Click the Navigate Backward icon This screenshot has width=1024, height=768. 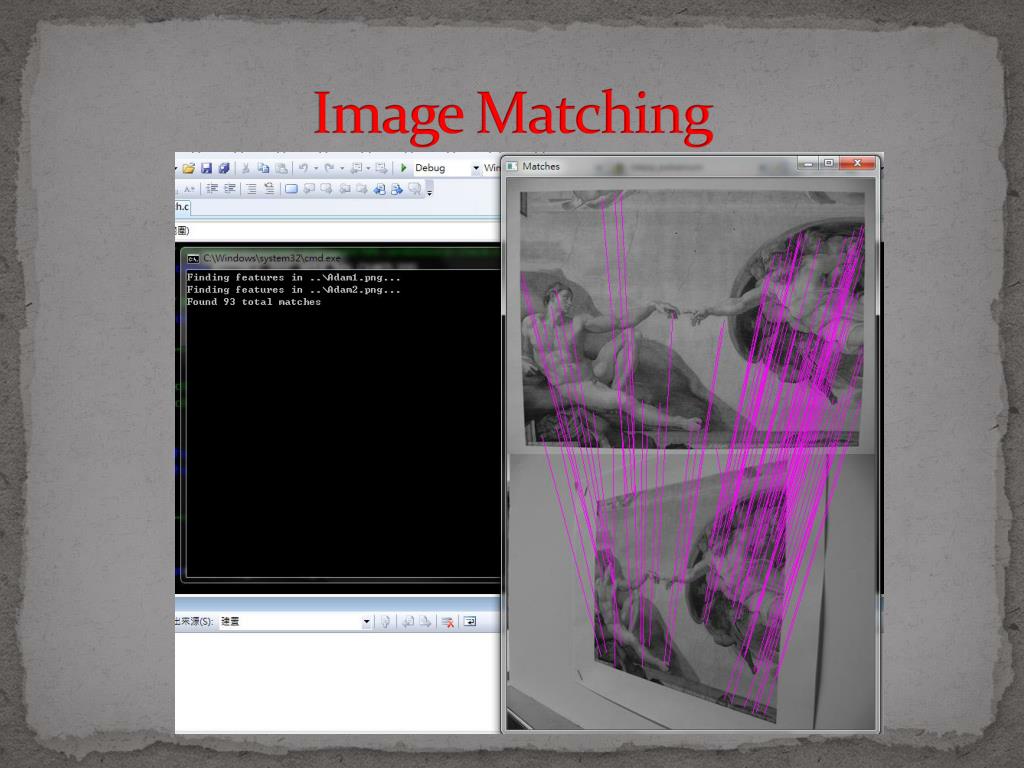[356, 168]
